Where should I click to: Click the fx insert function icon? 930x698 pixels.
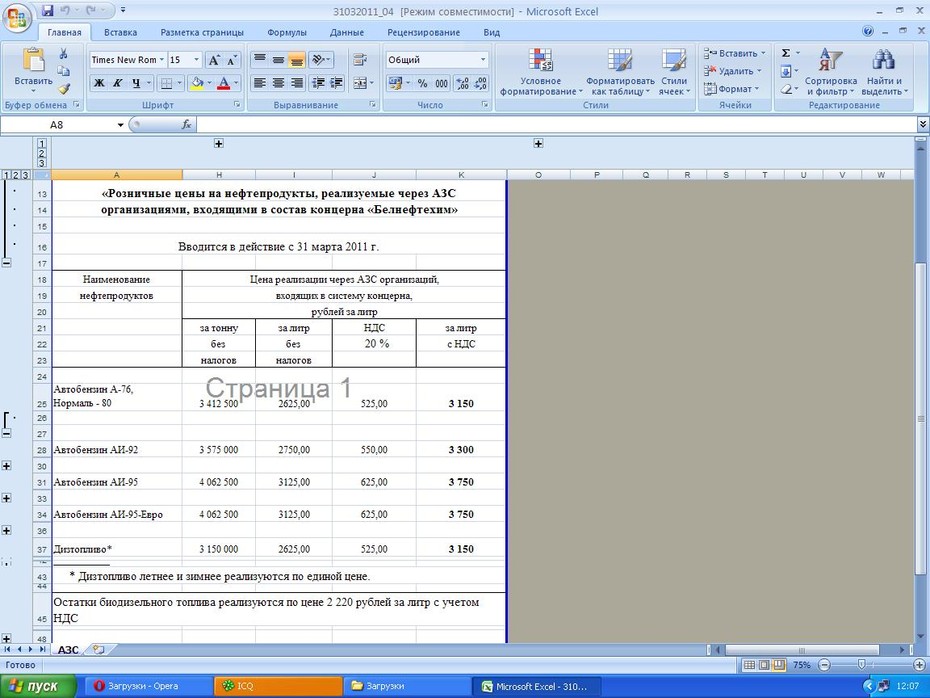pyautogui.click(x=186, y=124)
